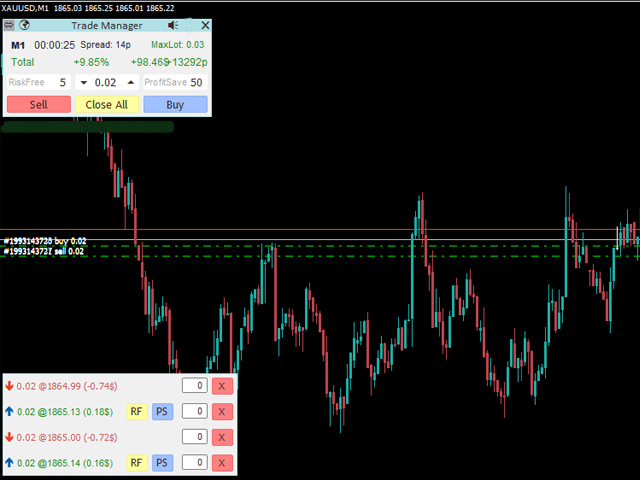Click input box of 1864.99 sell order

195,386
